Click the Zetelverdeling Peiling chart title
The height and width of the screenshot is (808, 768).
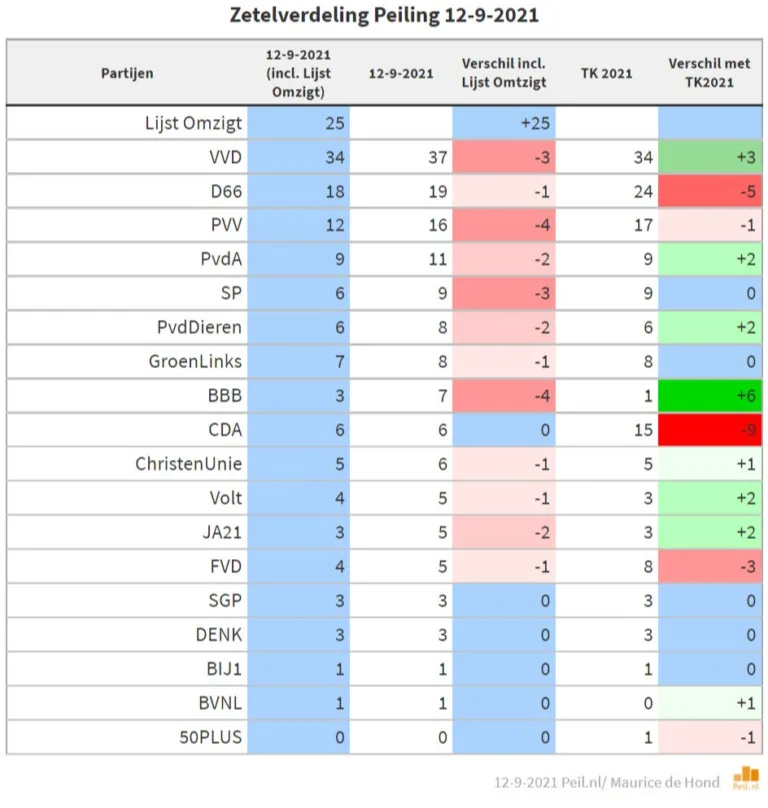(x=383, y=16)
